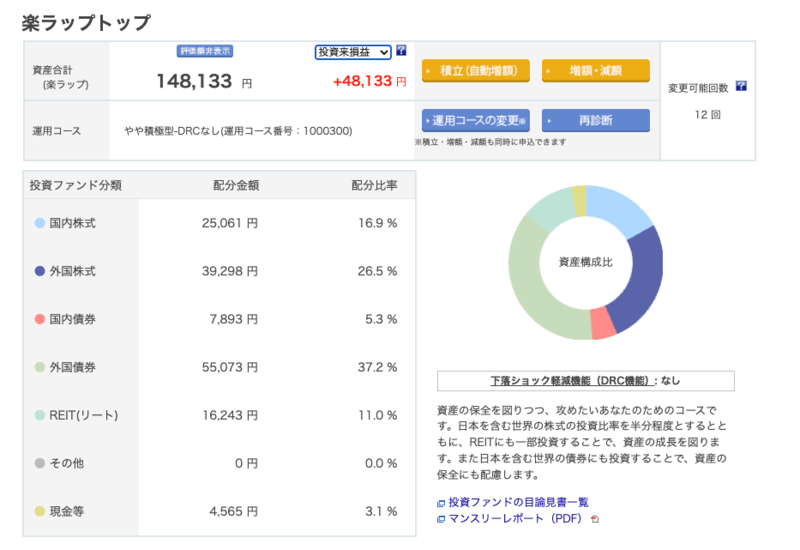Click PDF icon after マンスリーレポート link
800x550 pixels.
tap(595, 519)
